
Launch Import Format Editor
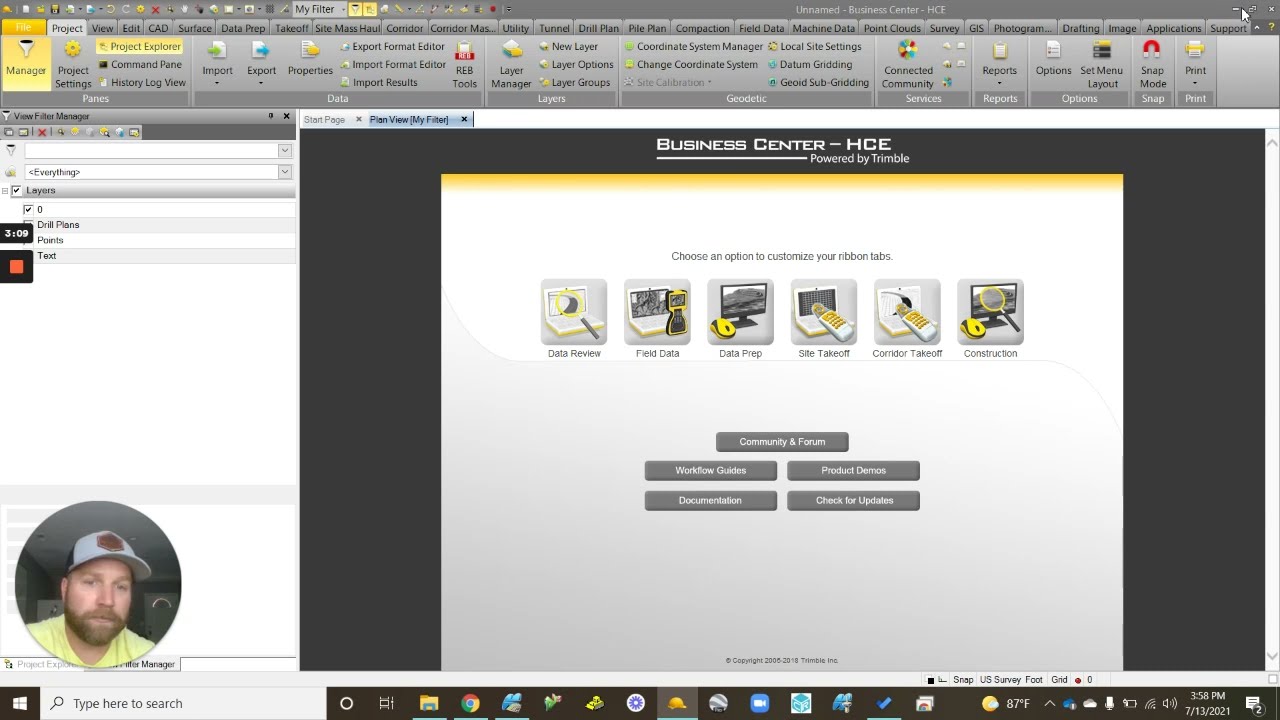[x=392, y=64]
